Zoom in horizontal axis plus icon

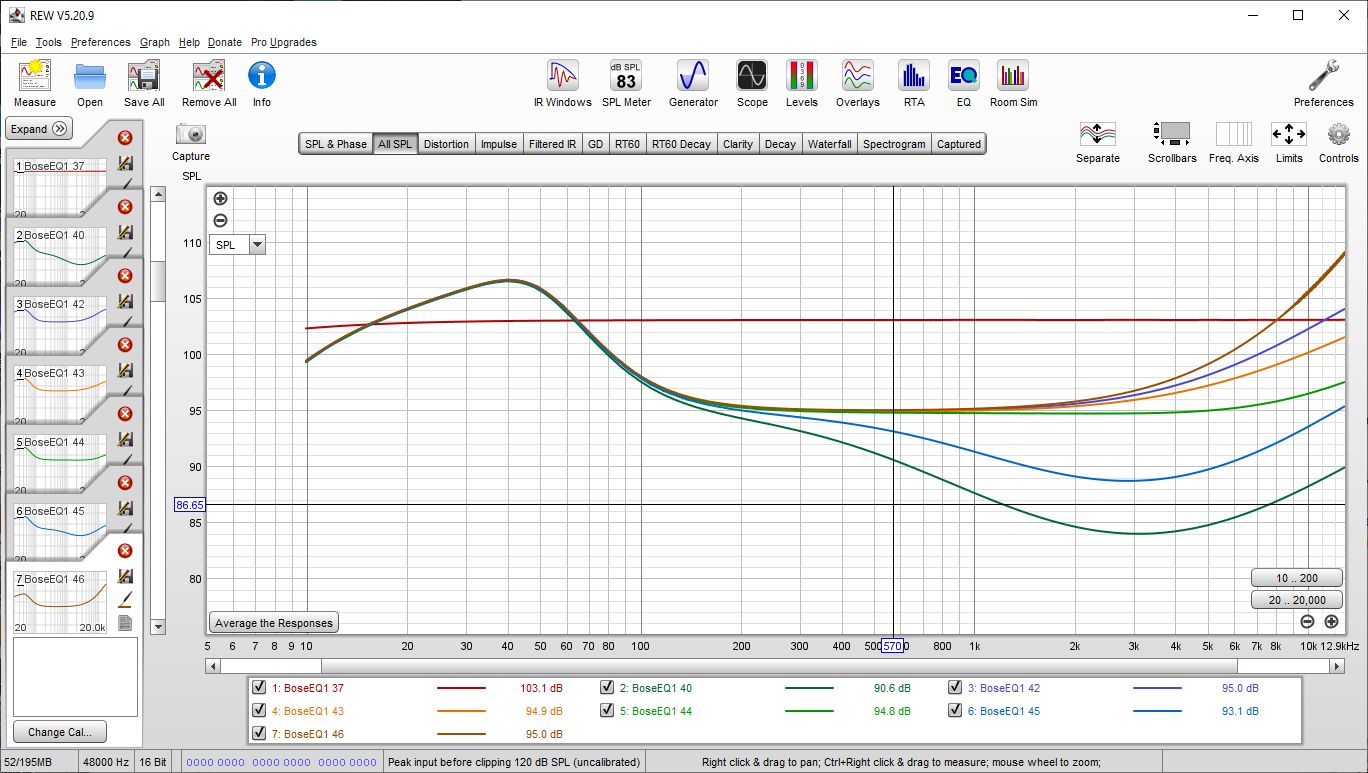pyautogui.click(x=1331, y=621)
